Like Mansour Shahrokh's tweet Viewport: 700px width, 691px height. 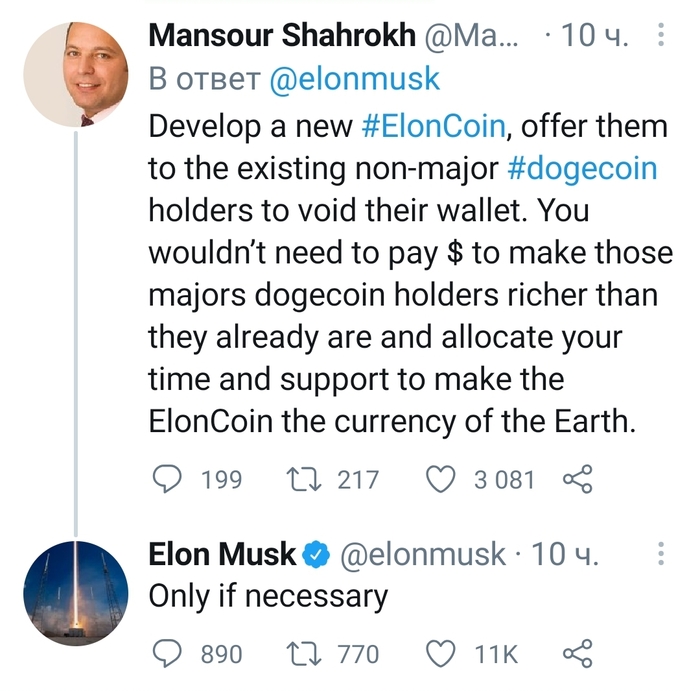pos(441,479)
